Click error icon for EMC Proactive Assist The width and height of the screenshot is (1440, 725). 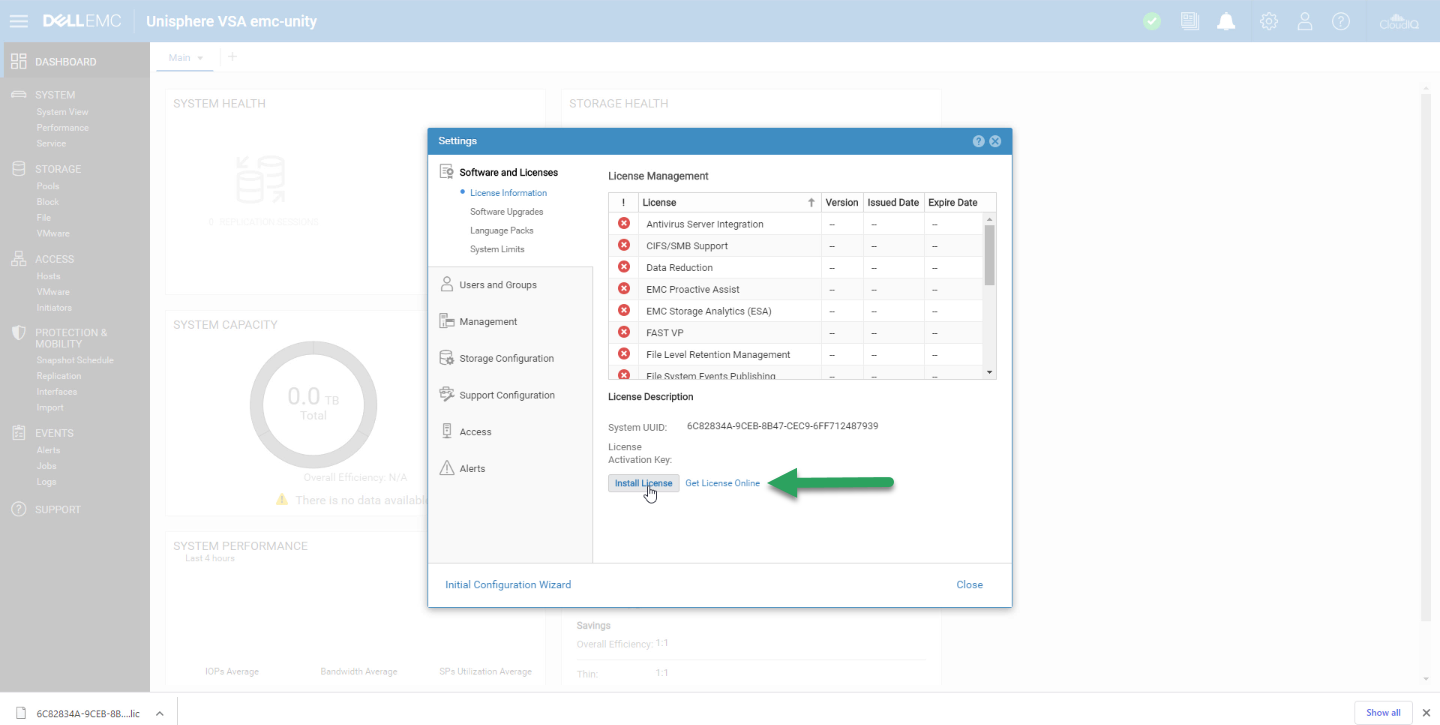[x=624, y=289]
